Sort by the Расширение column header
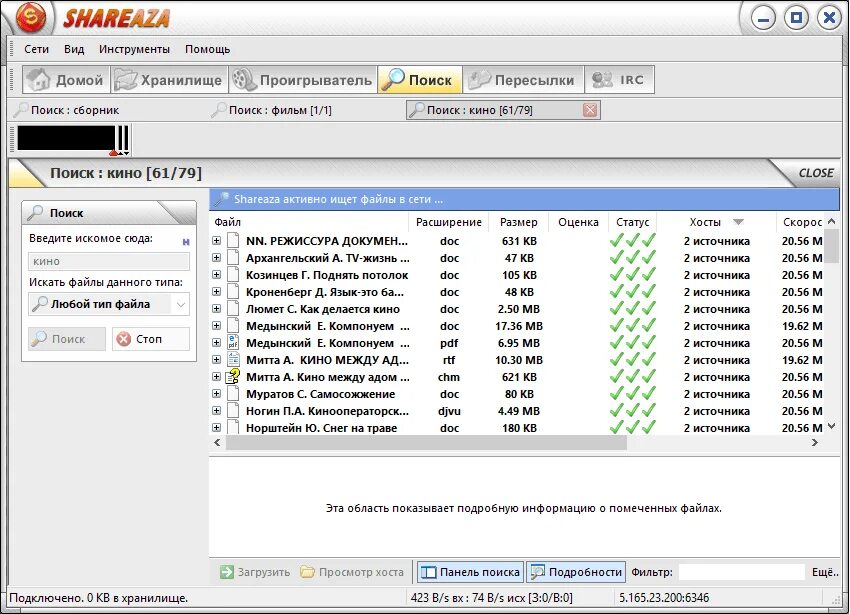Viewport: 850px width, 614px height. (448, 222)
